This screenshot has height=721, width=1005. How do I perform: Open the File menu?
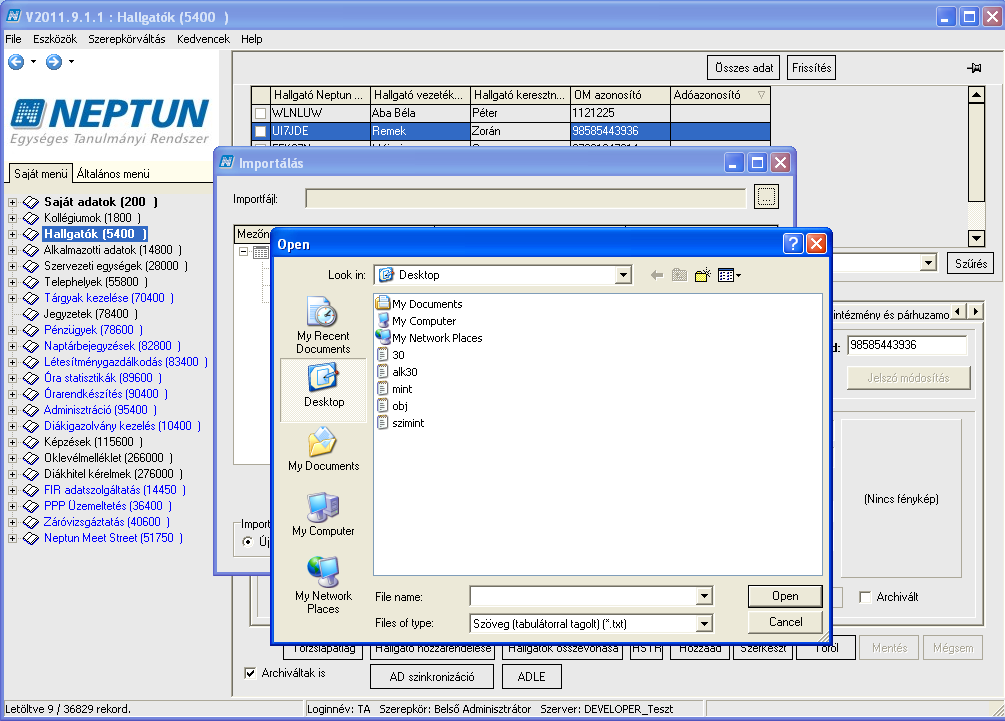point(13,39)
